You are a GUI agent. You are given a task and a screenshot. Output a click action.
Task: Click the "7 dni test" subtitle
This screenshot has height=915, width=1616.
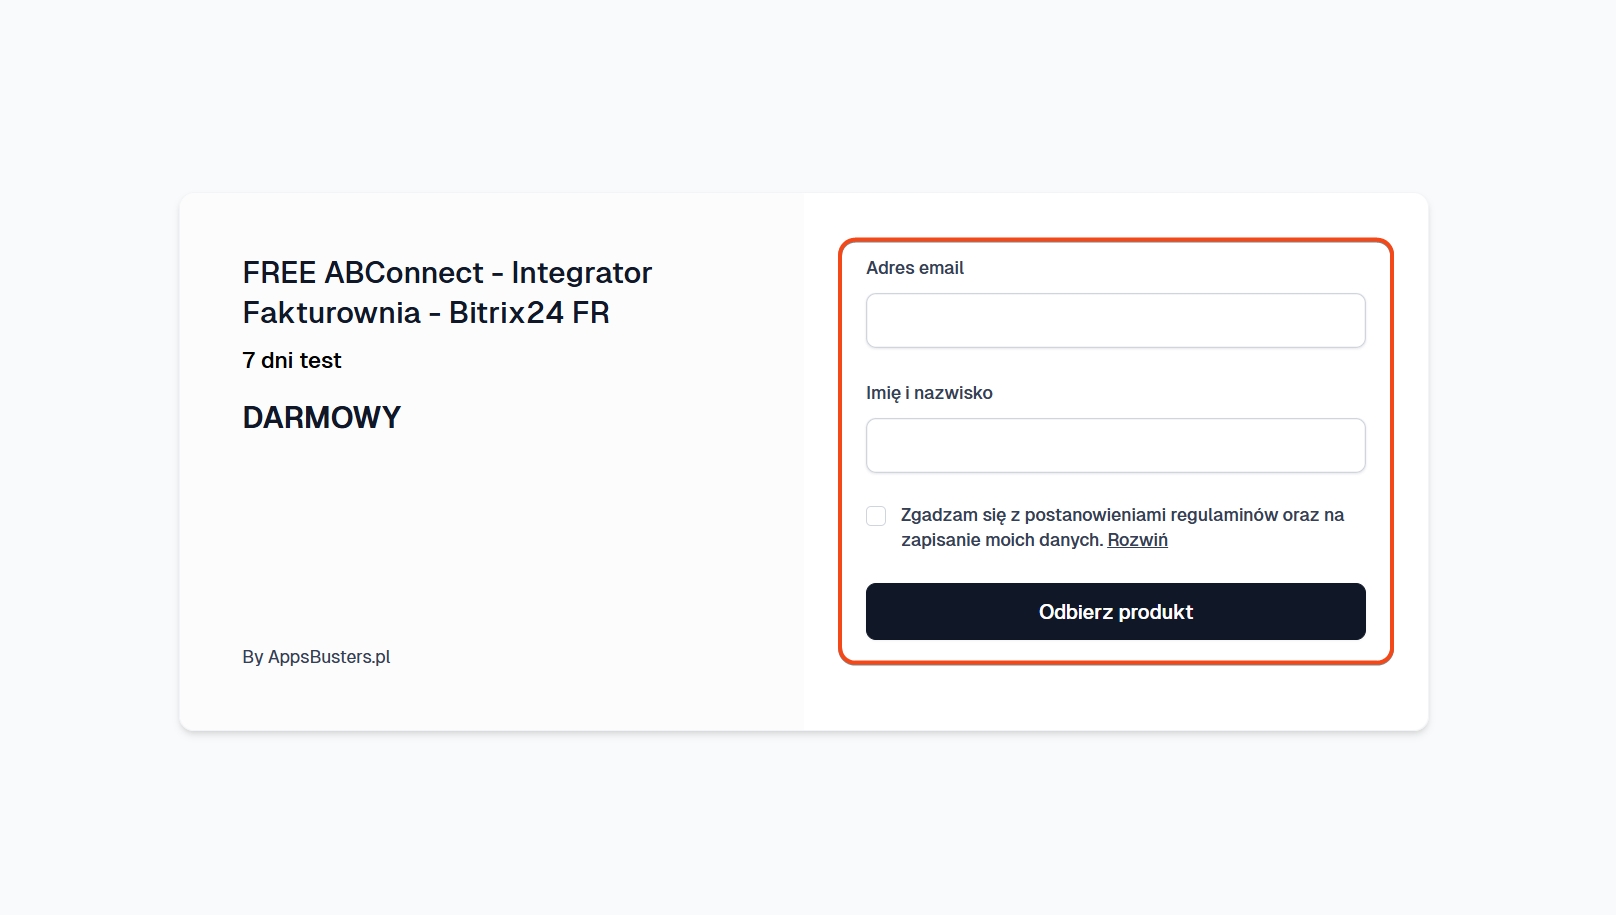point(292,361)
